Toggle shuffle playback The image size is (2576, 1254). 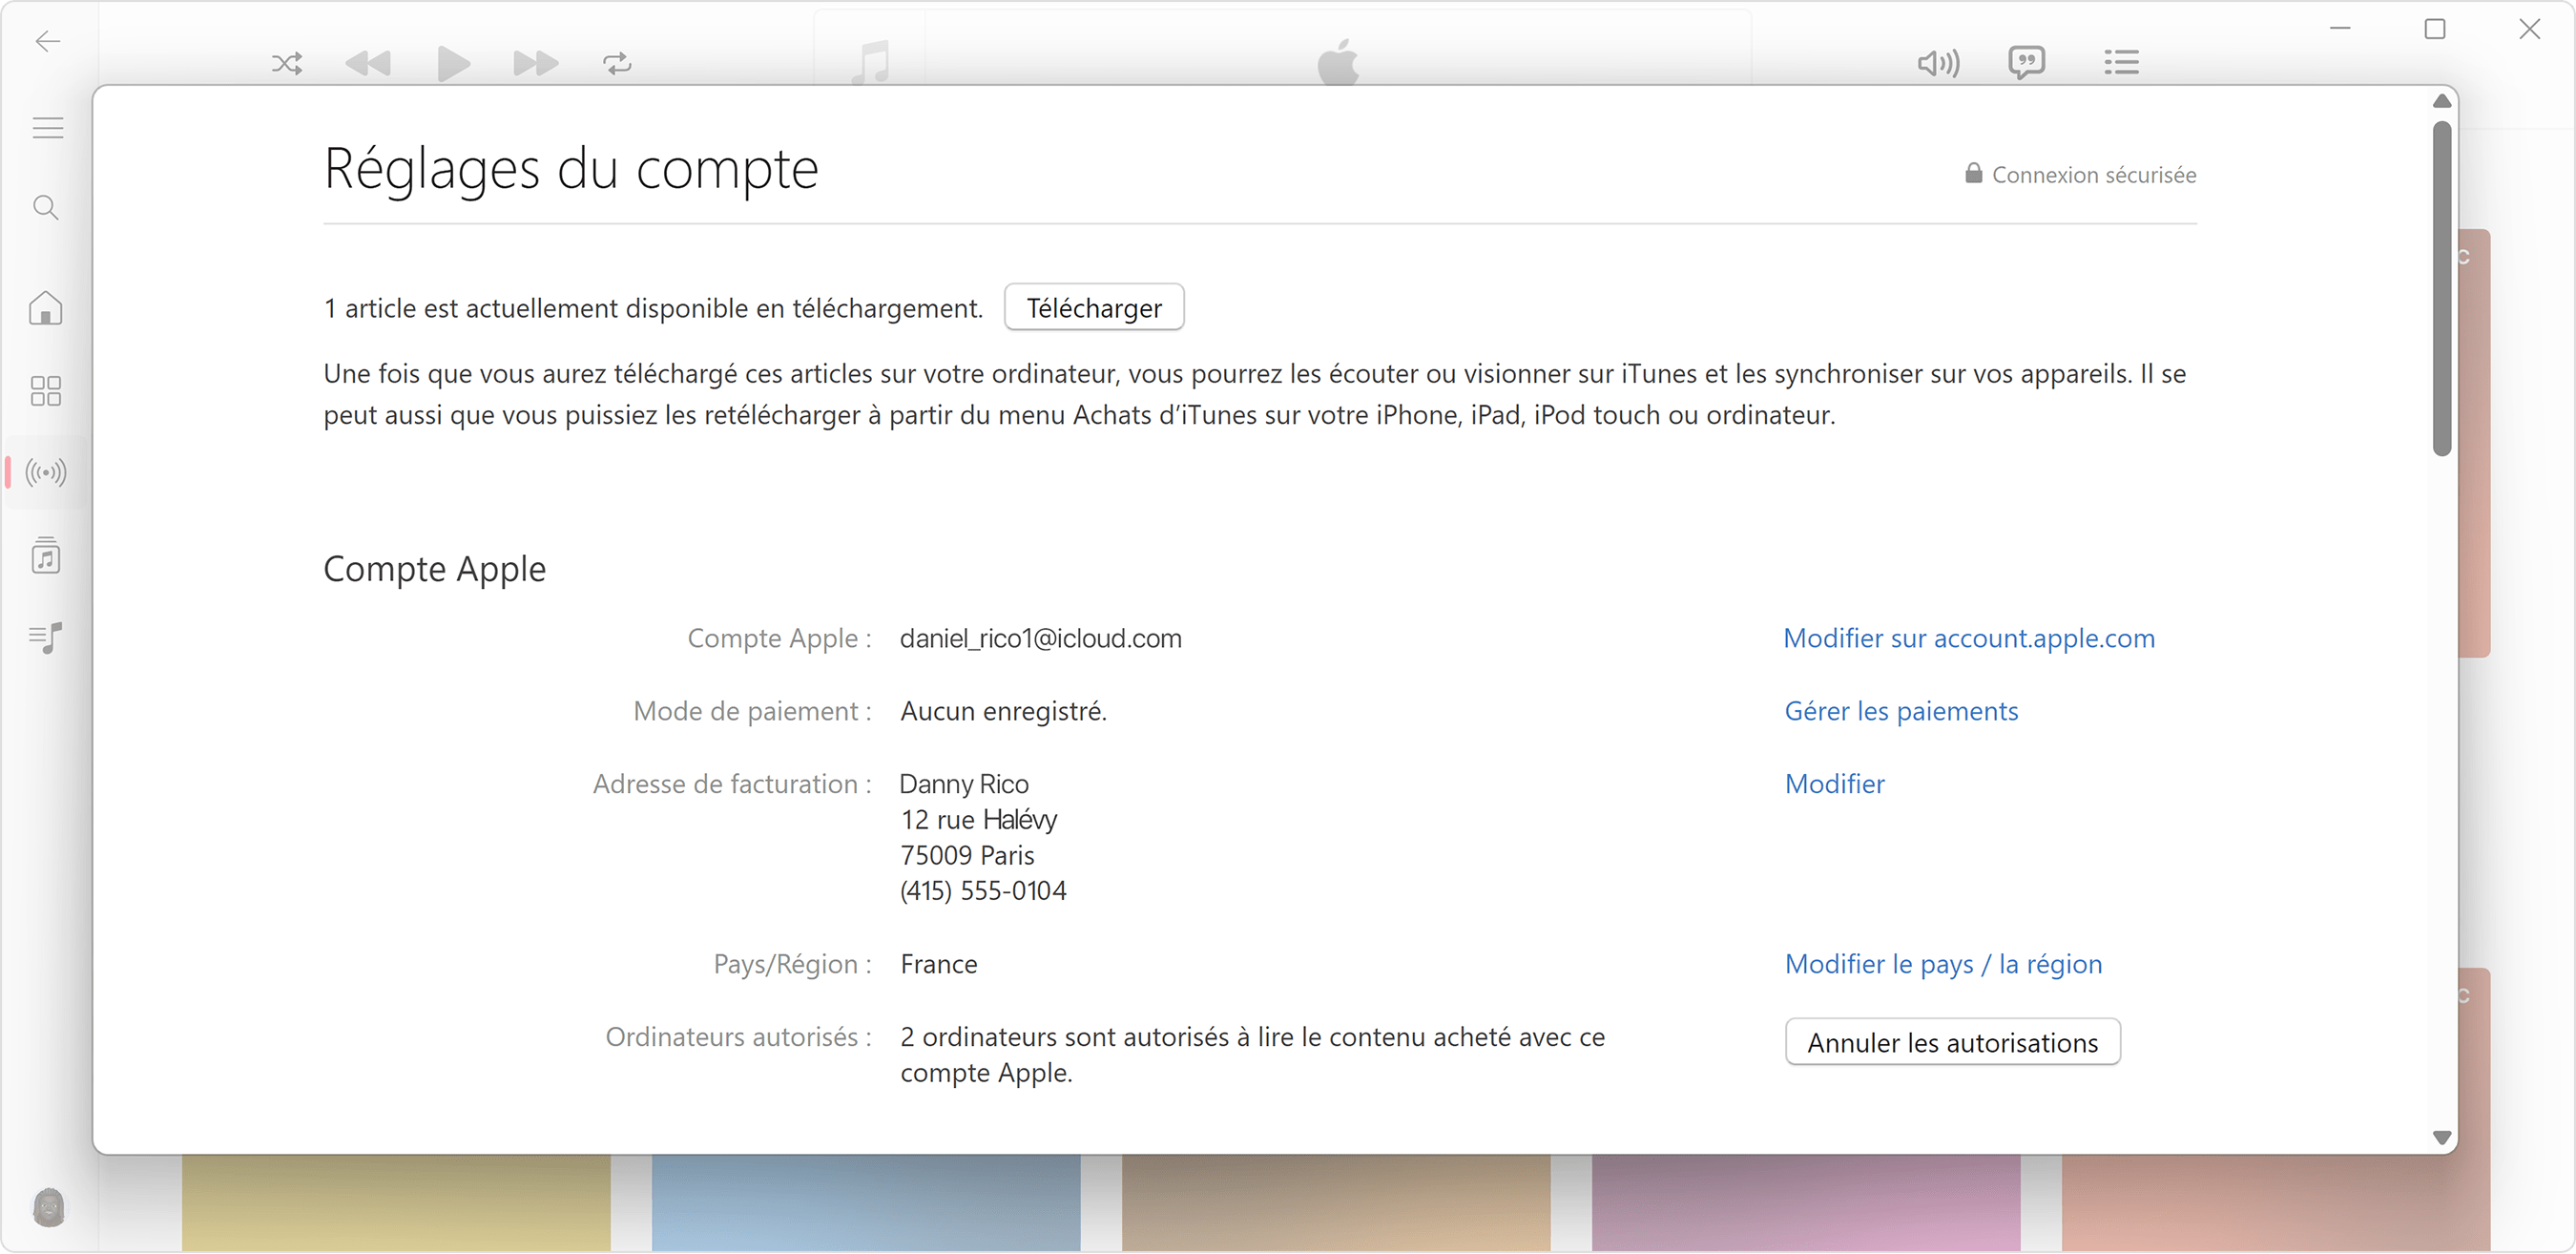(287, 64)
